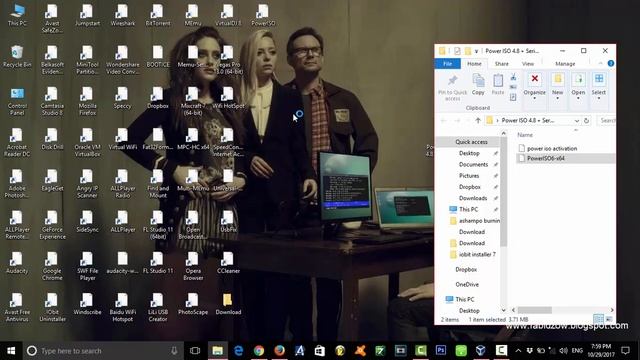Open File Explorer from the taskbar
The height and width of the screenshot is (360, 640).
[217, 350]
